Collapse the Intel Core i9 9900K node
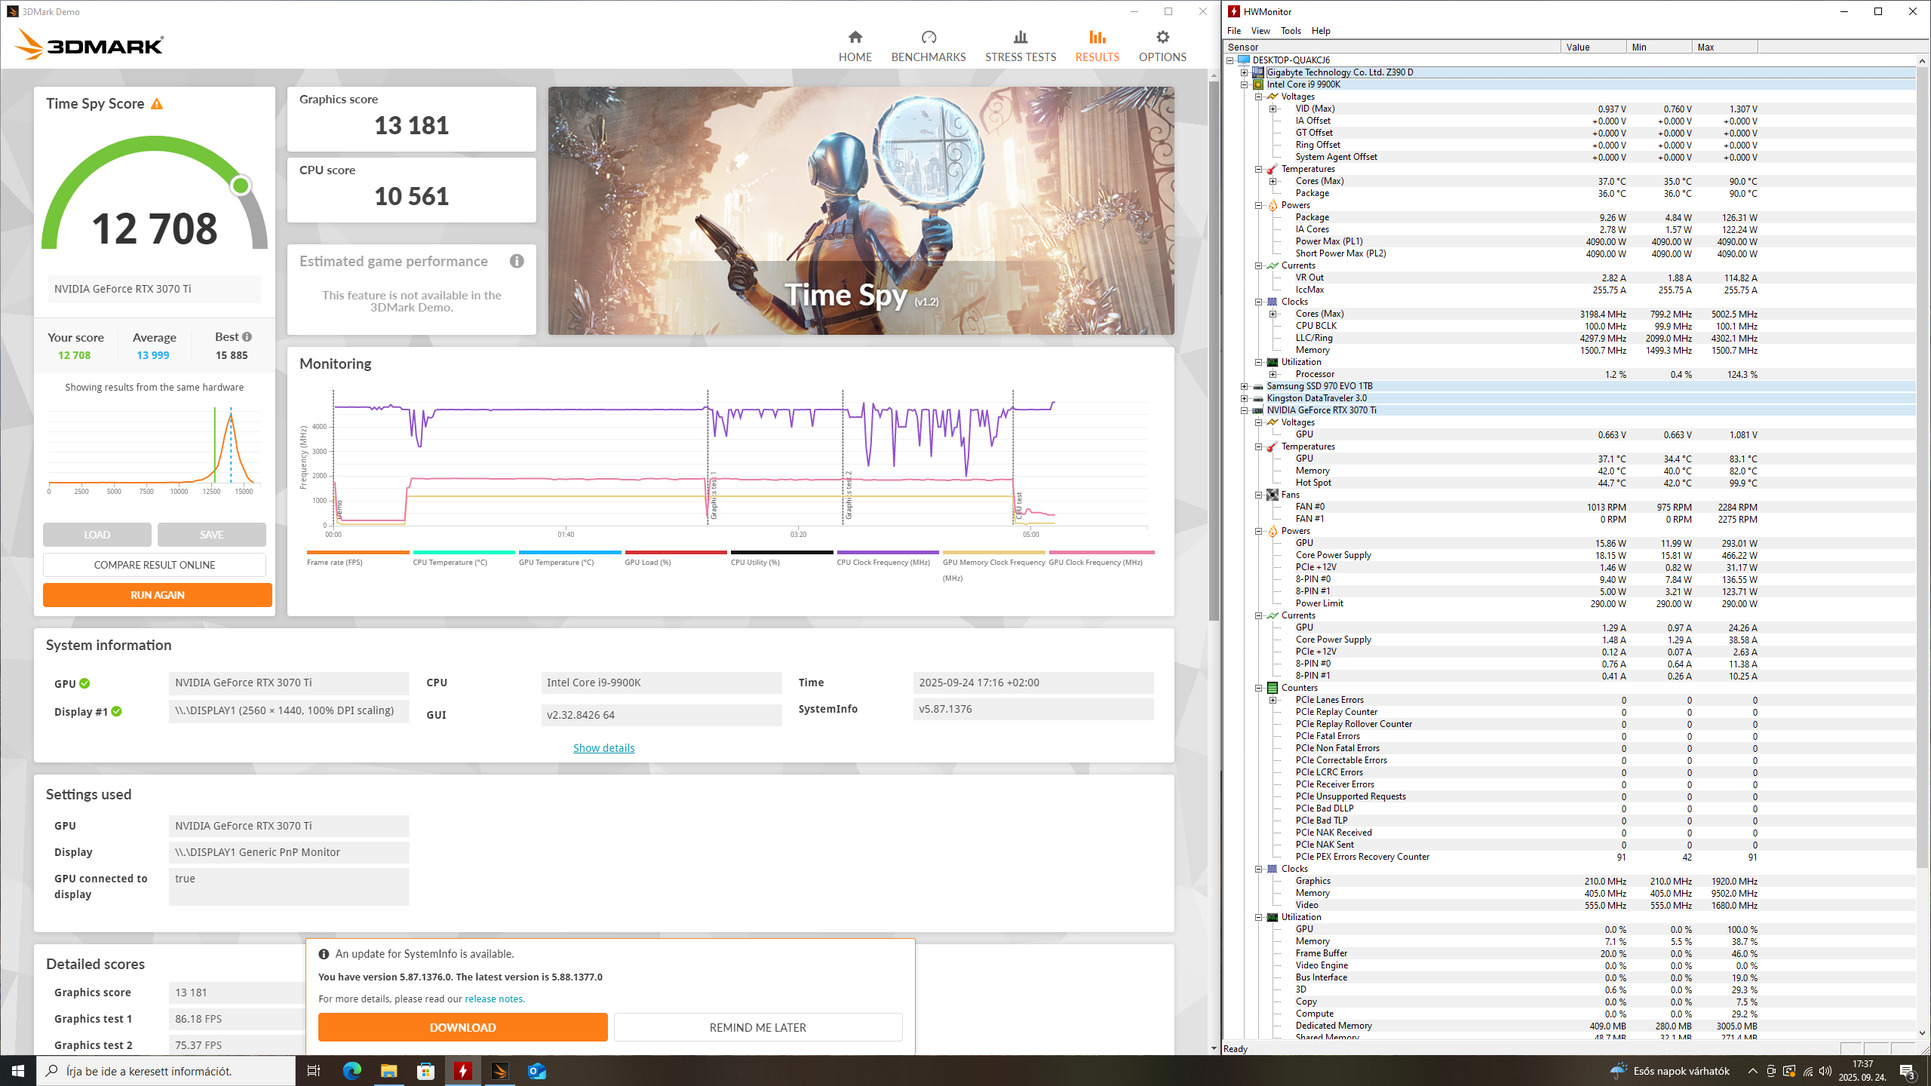The height and width of the screenshot is (1086, 1931). pos(1244,85)
